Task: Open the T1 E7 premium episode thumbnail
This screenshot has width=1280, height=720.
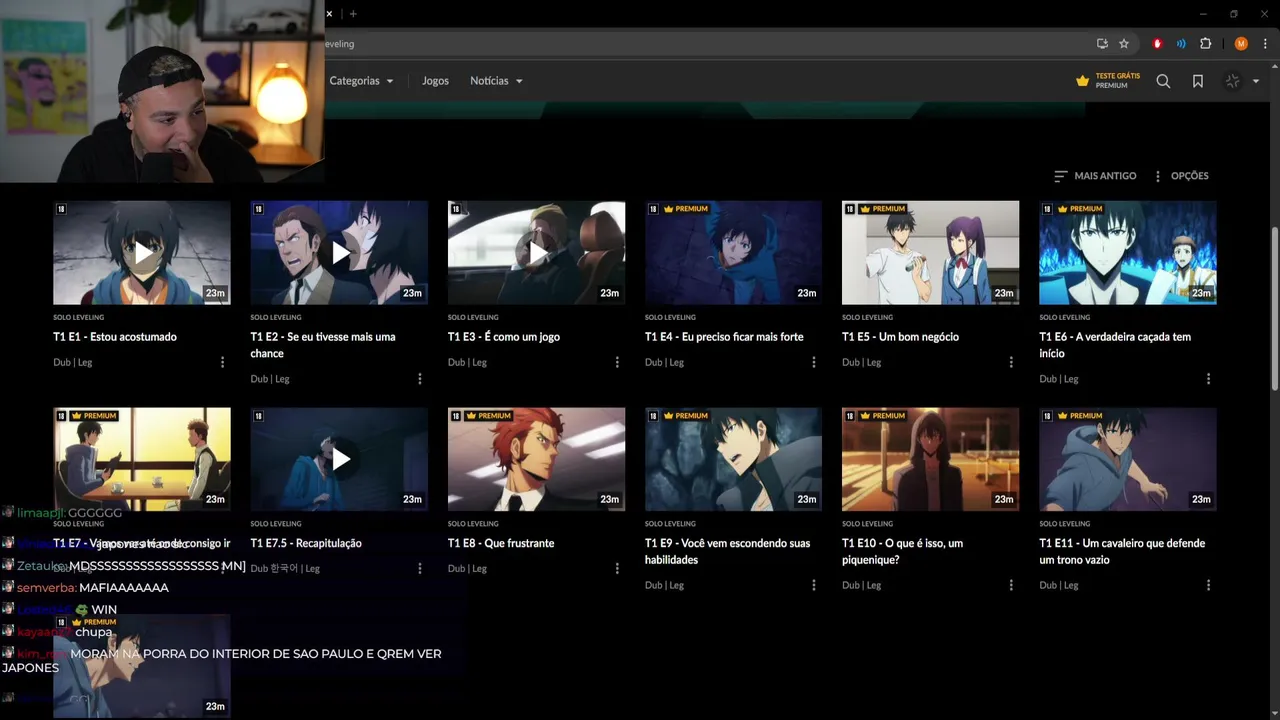Action: 142,459
